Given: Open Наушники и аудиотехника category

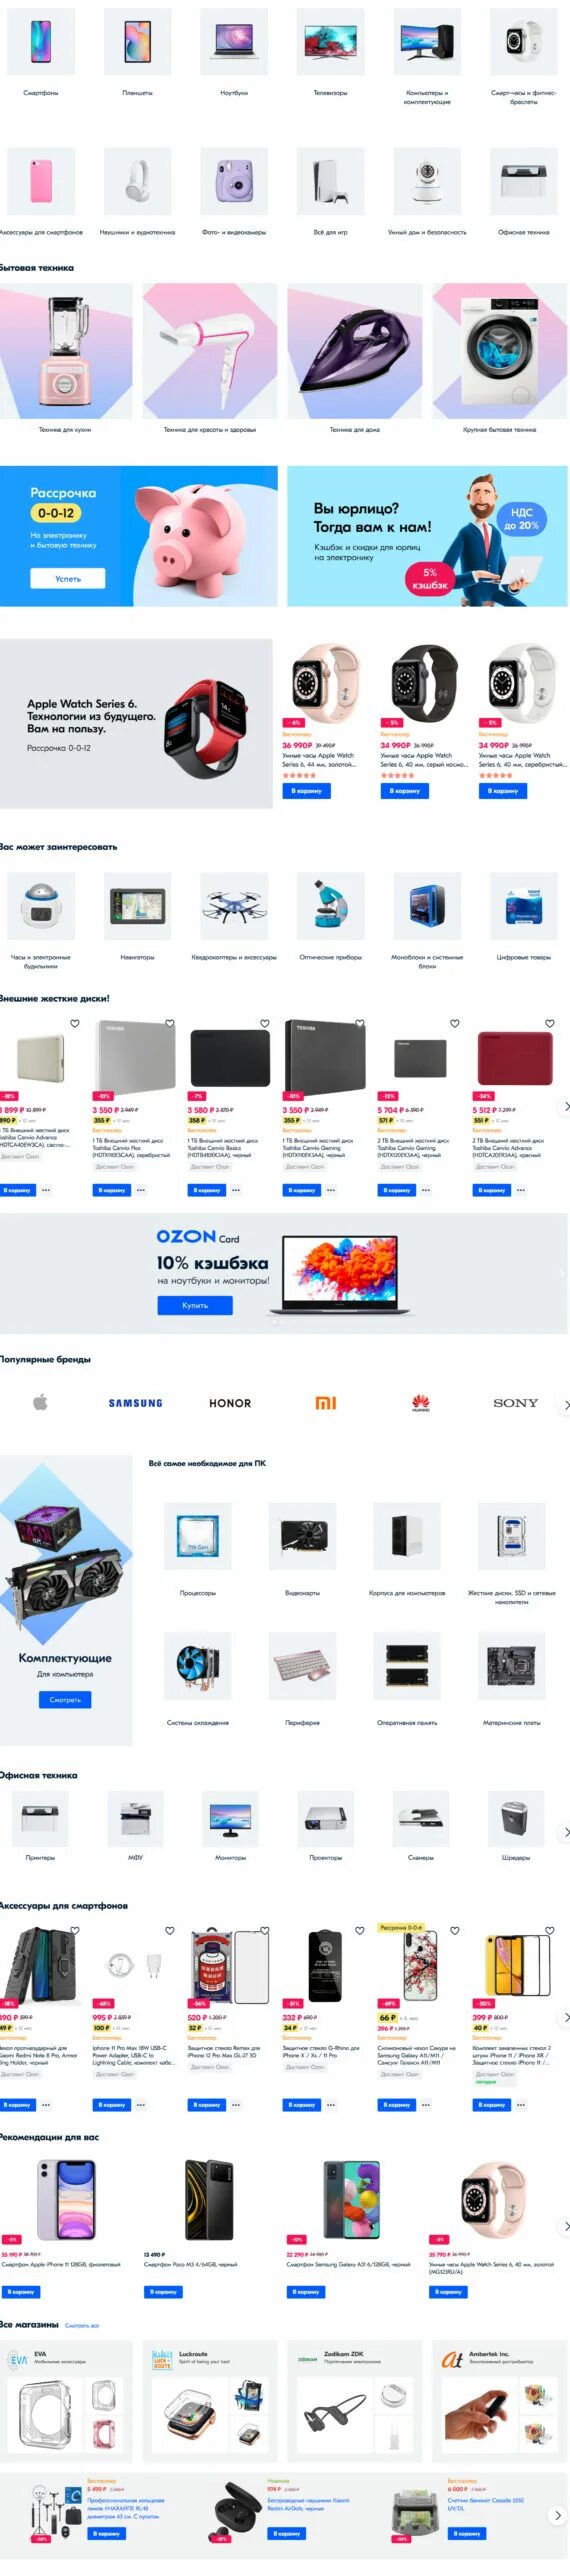Looking at the screenshot, I should click(137, 182).
